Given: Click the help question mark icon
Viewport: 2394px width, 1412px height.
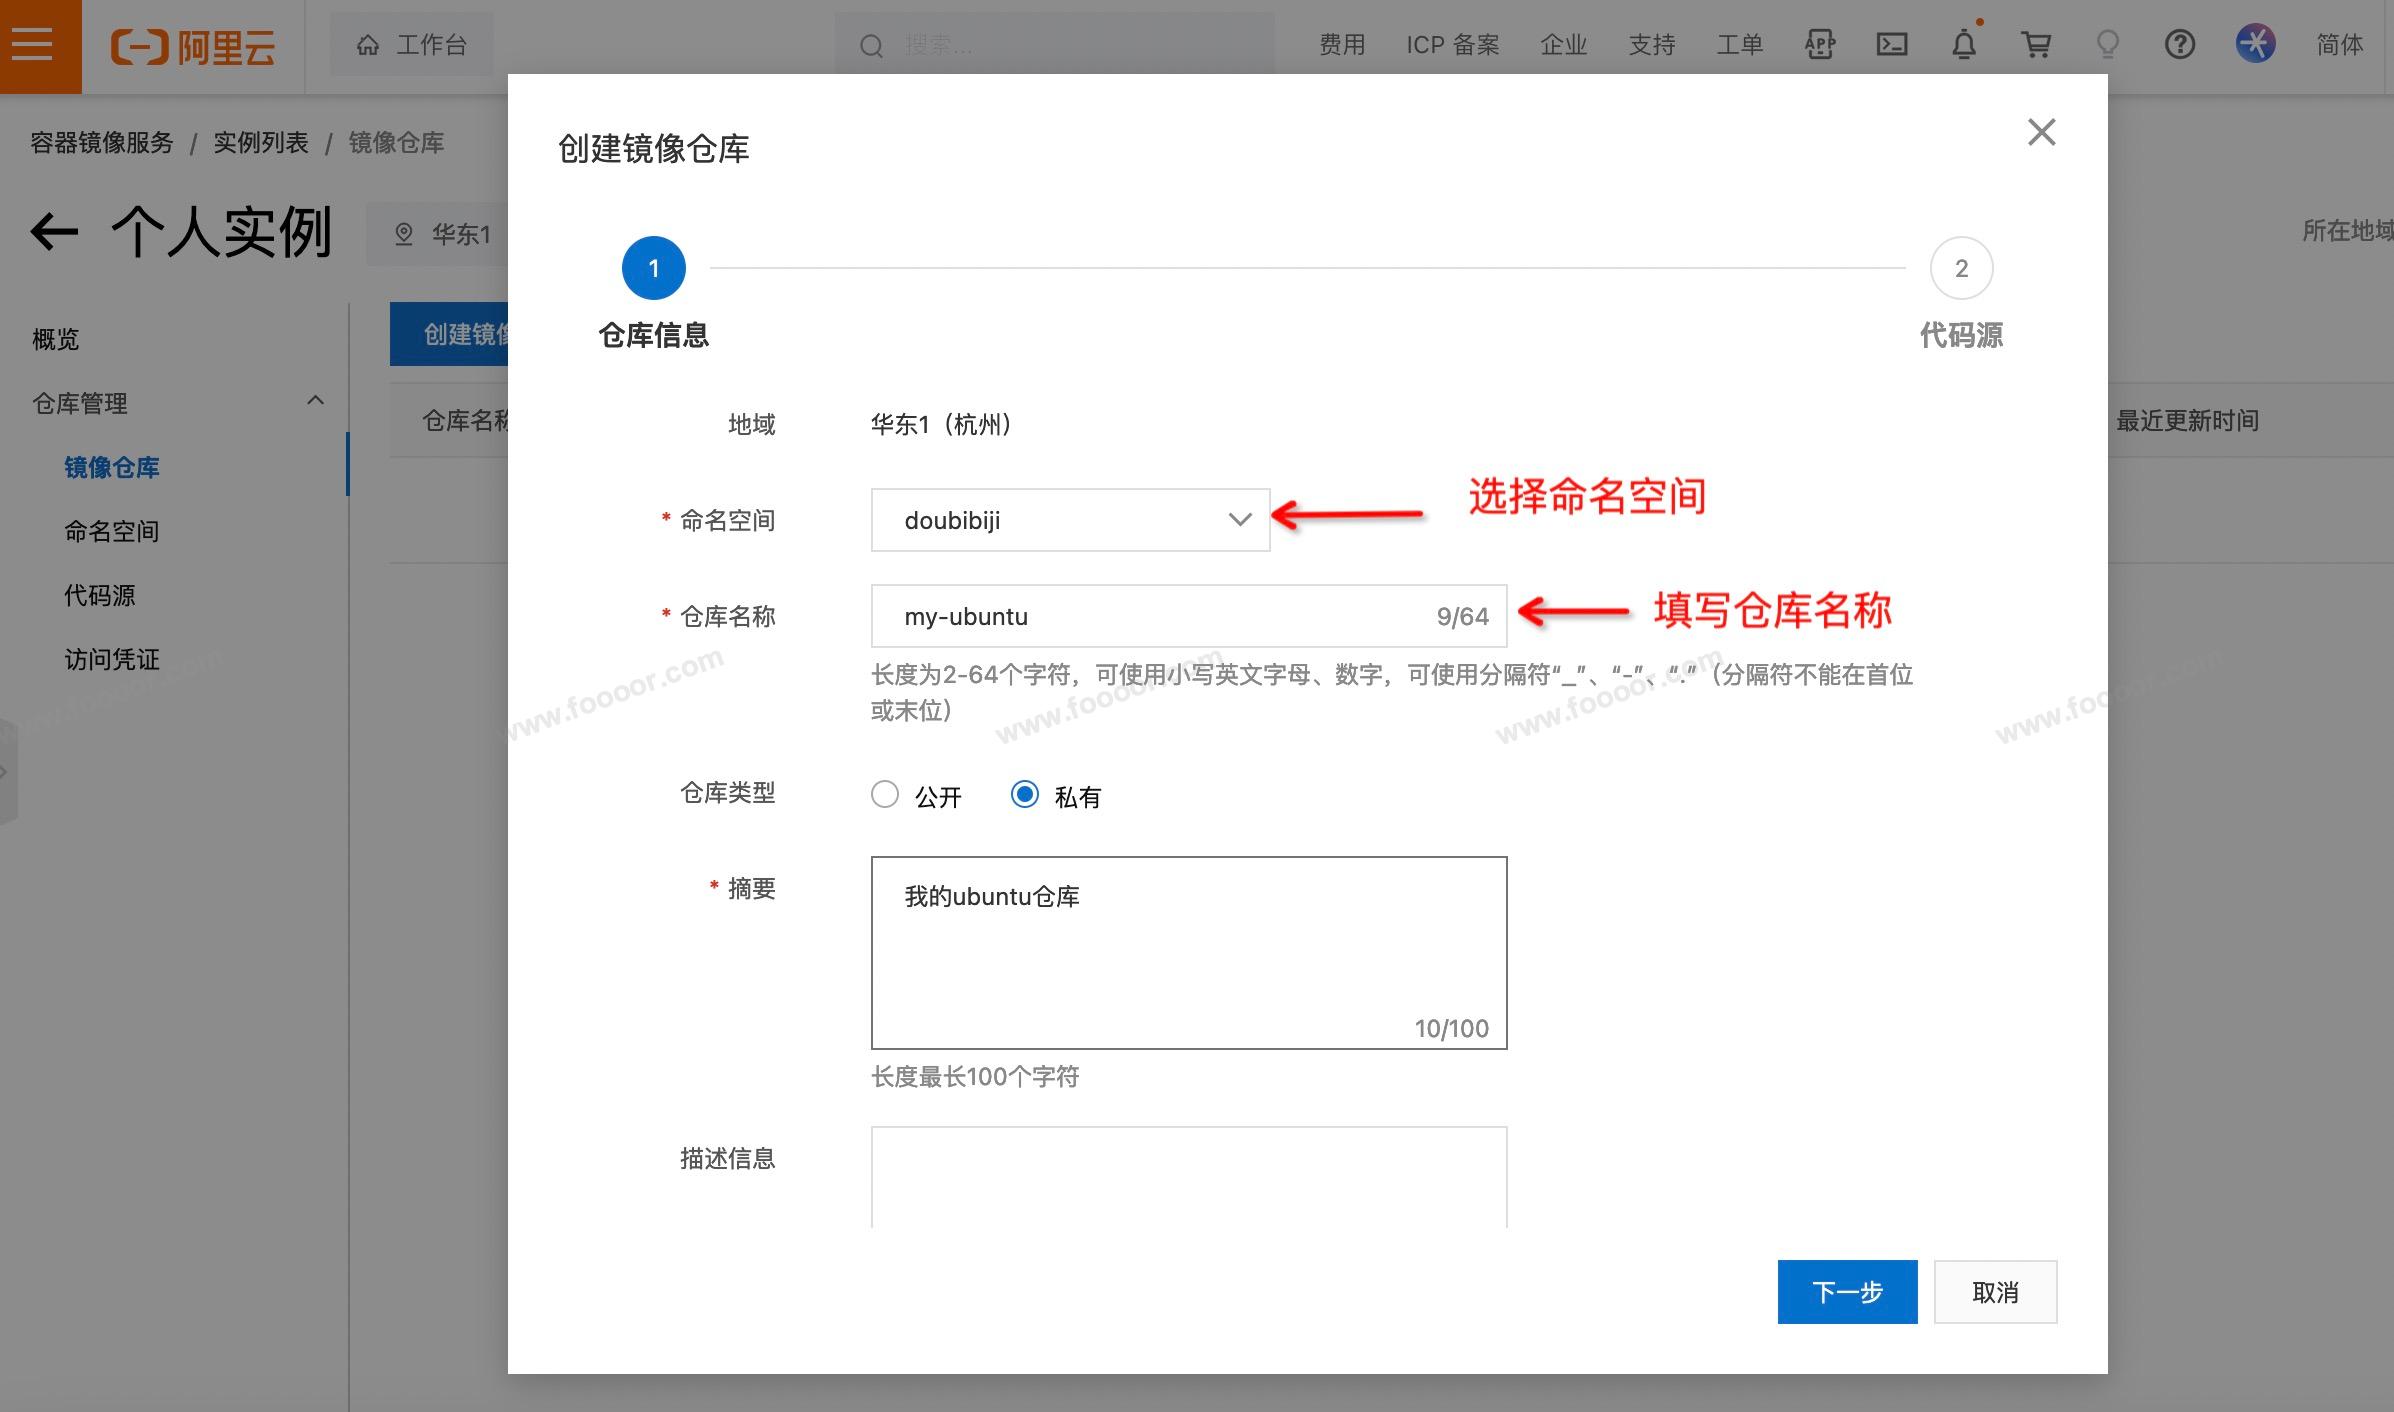Looking at the screenshot, I should pos(2180,45).
